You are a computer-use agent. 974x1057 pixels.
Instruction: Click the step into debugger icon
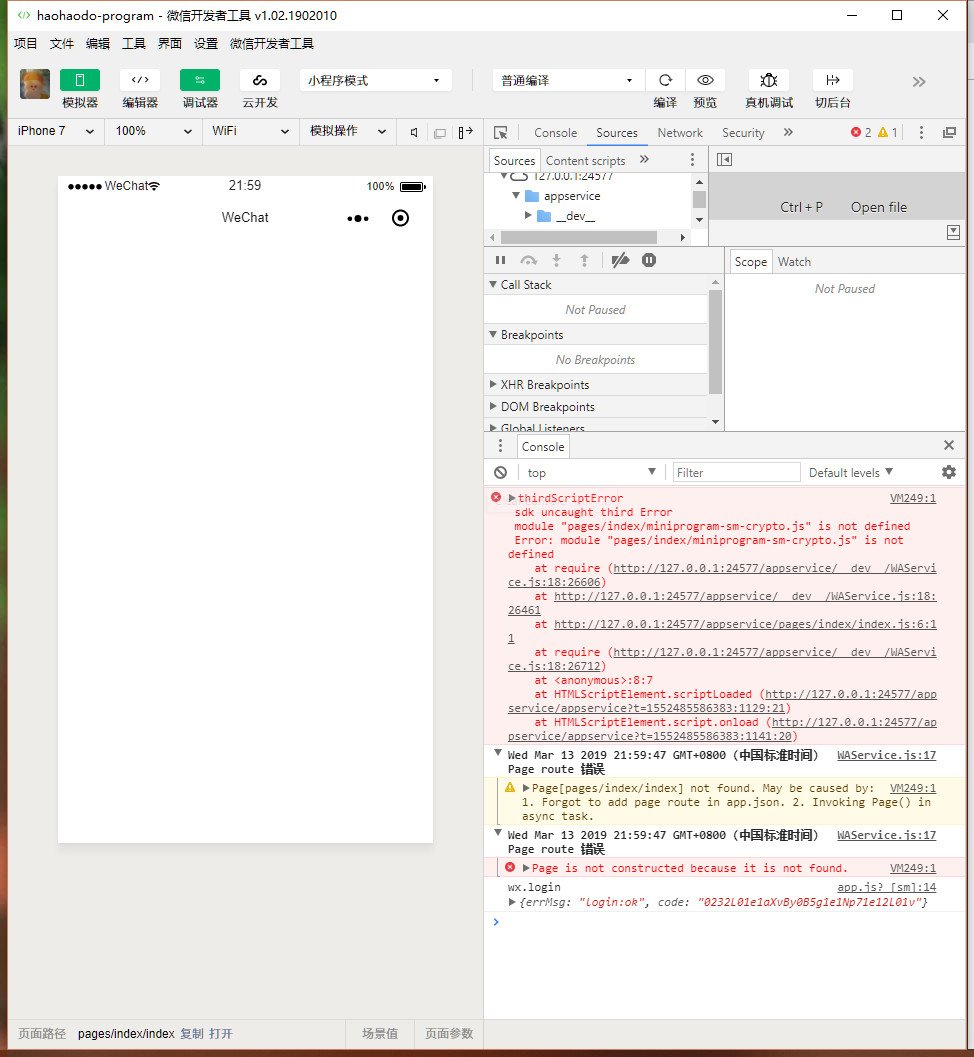click(x=556, y=260)
